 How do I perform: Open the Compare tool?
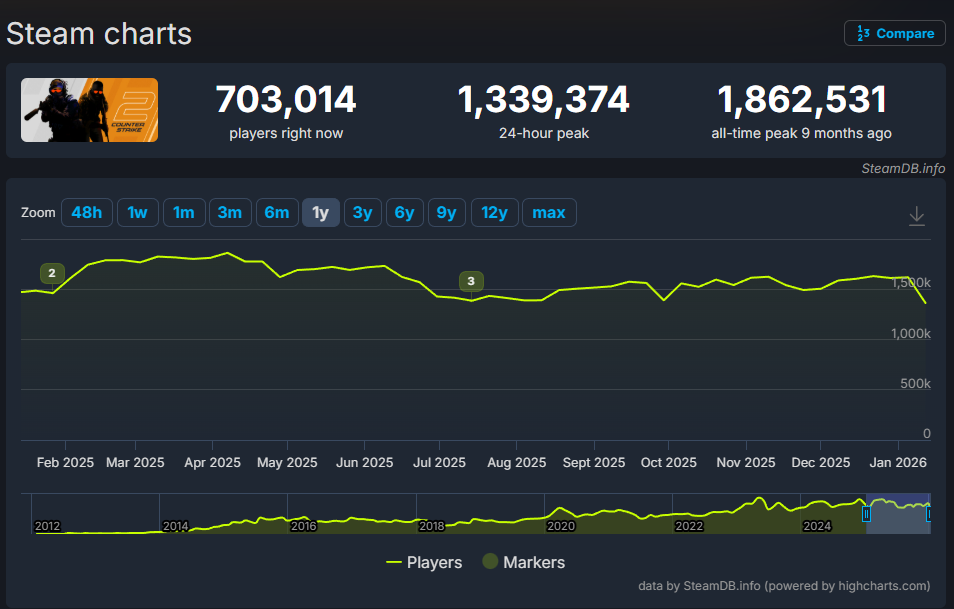pos(894,33)
